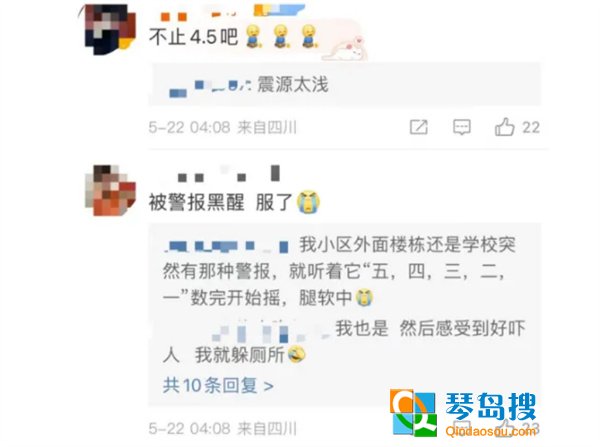The width and height of the screenshot is (600, 447).
Task: Click the first commenter's blurred username
Action: tap(232, 13)
